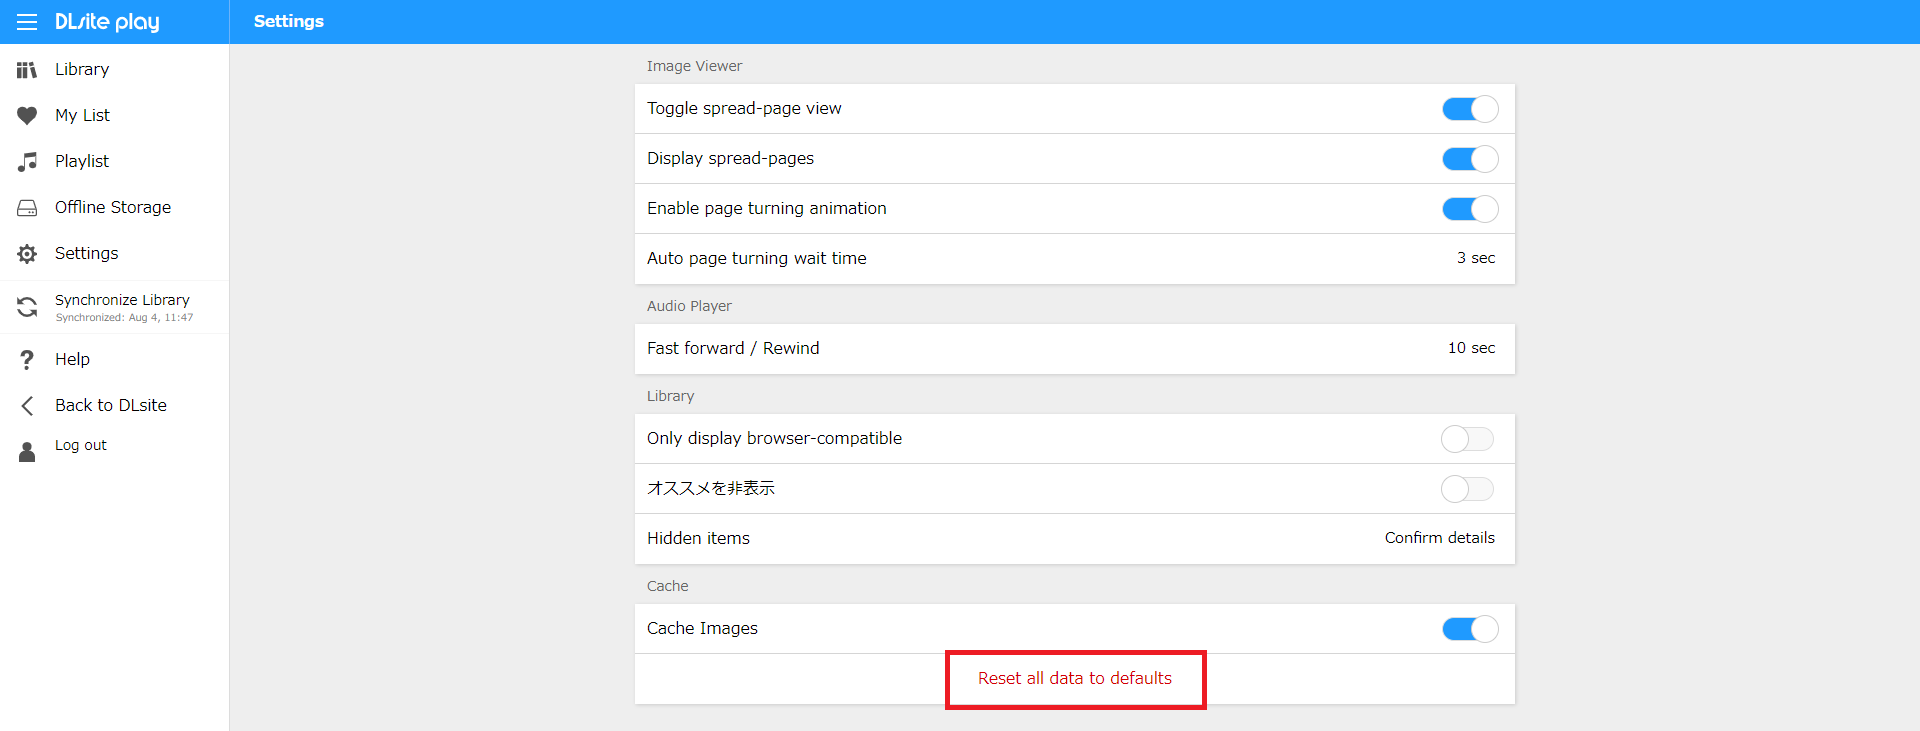Click the Auto page turning wait time label
This screenshot has width=1920, height=731.
click(x=757, y=258)
